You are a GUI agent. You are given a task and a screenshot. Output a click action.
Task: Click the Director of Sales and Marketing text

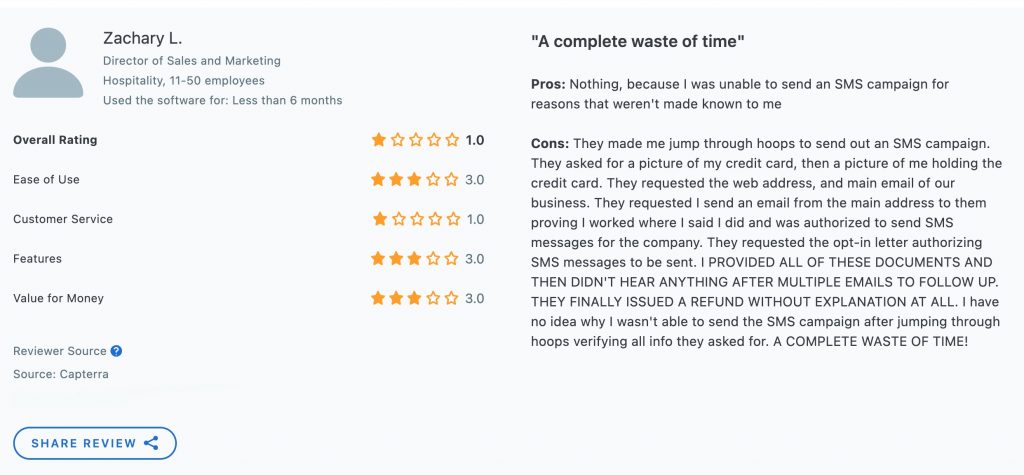192,61
